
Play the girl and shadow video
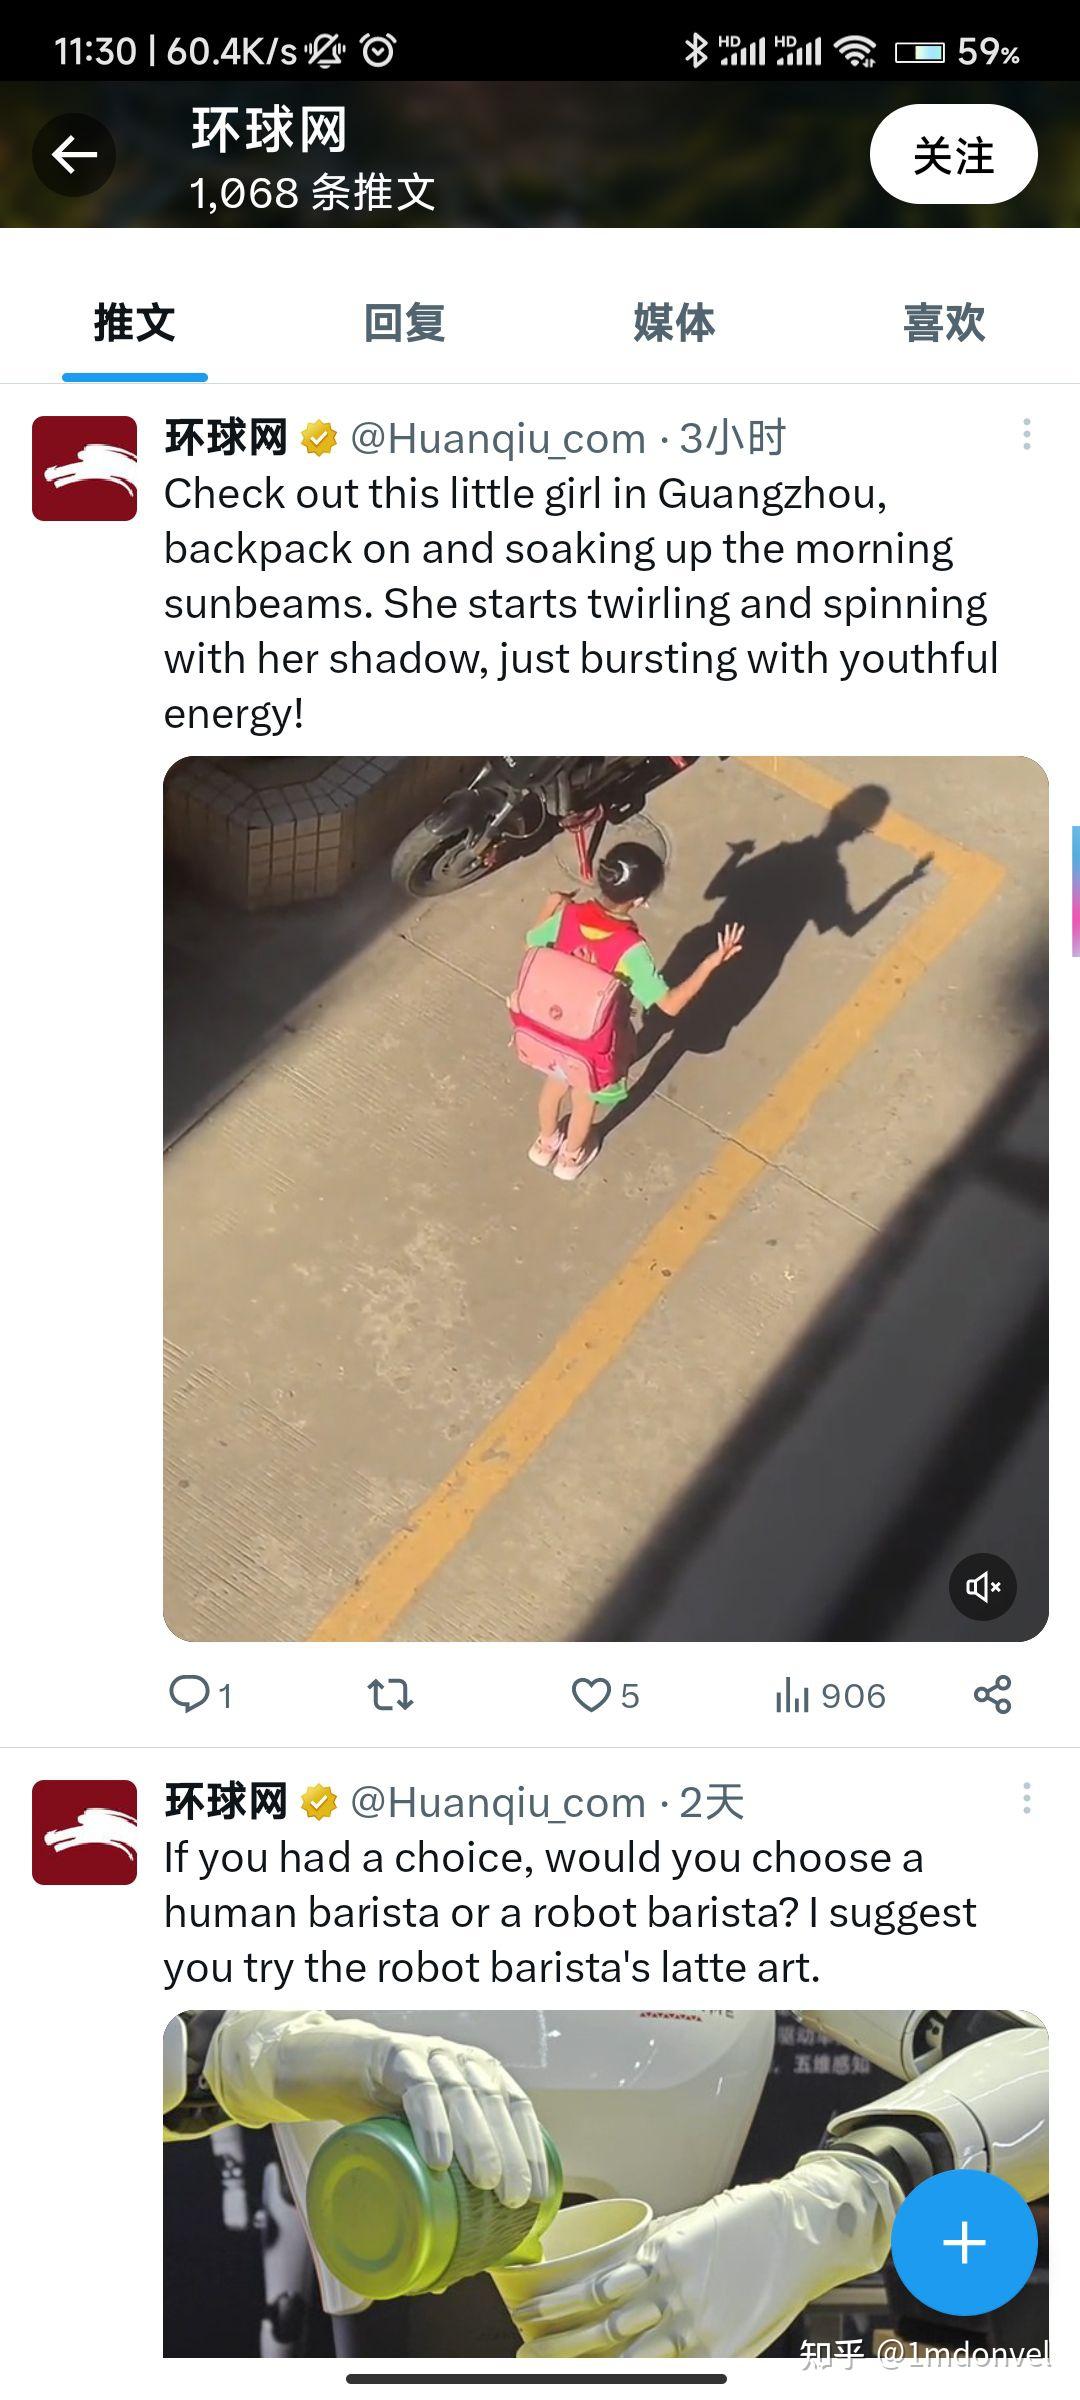(x=606, y=1198)
